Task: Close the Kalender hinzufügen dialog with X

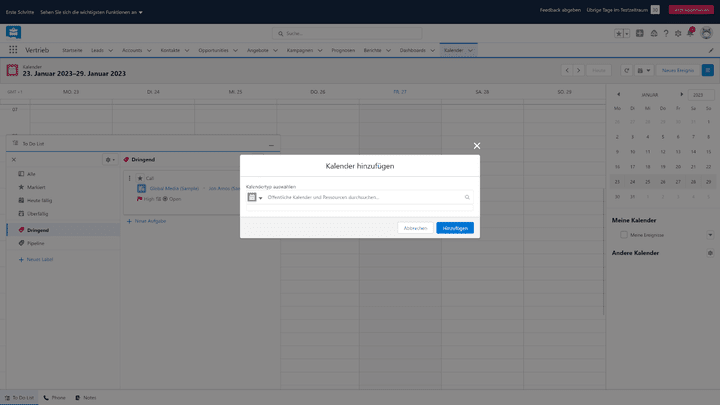Action: click(477, 146)
